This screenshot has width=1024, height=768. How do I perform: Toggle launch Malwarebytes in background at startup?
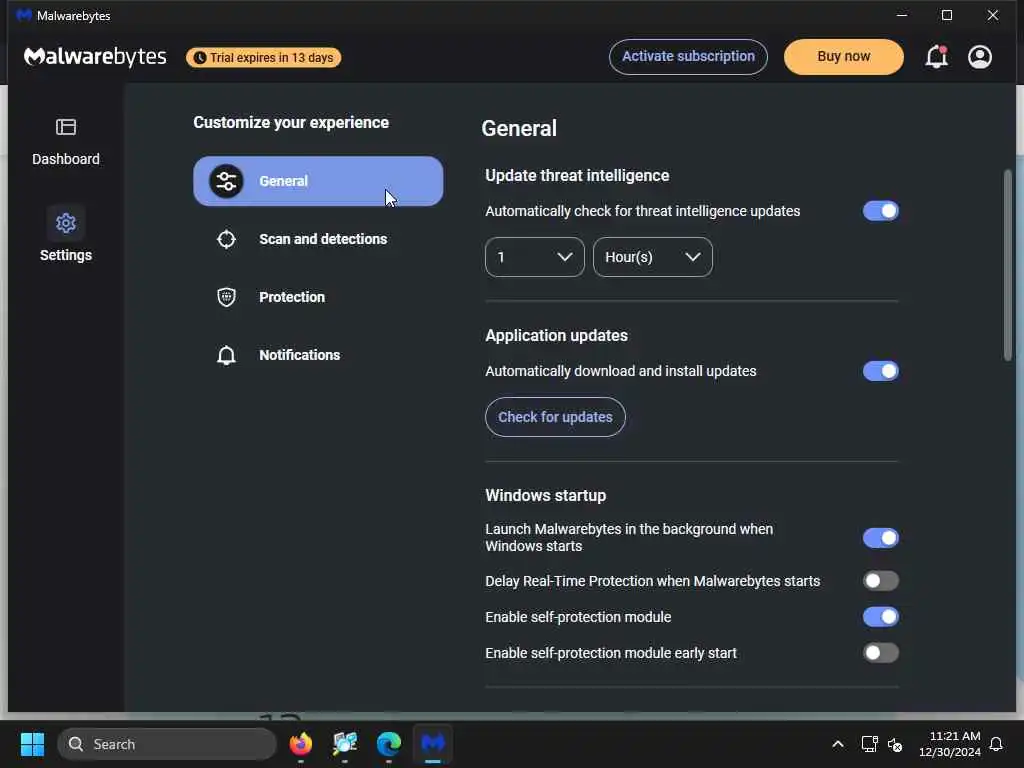point(880,537)
